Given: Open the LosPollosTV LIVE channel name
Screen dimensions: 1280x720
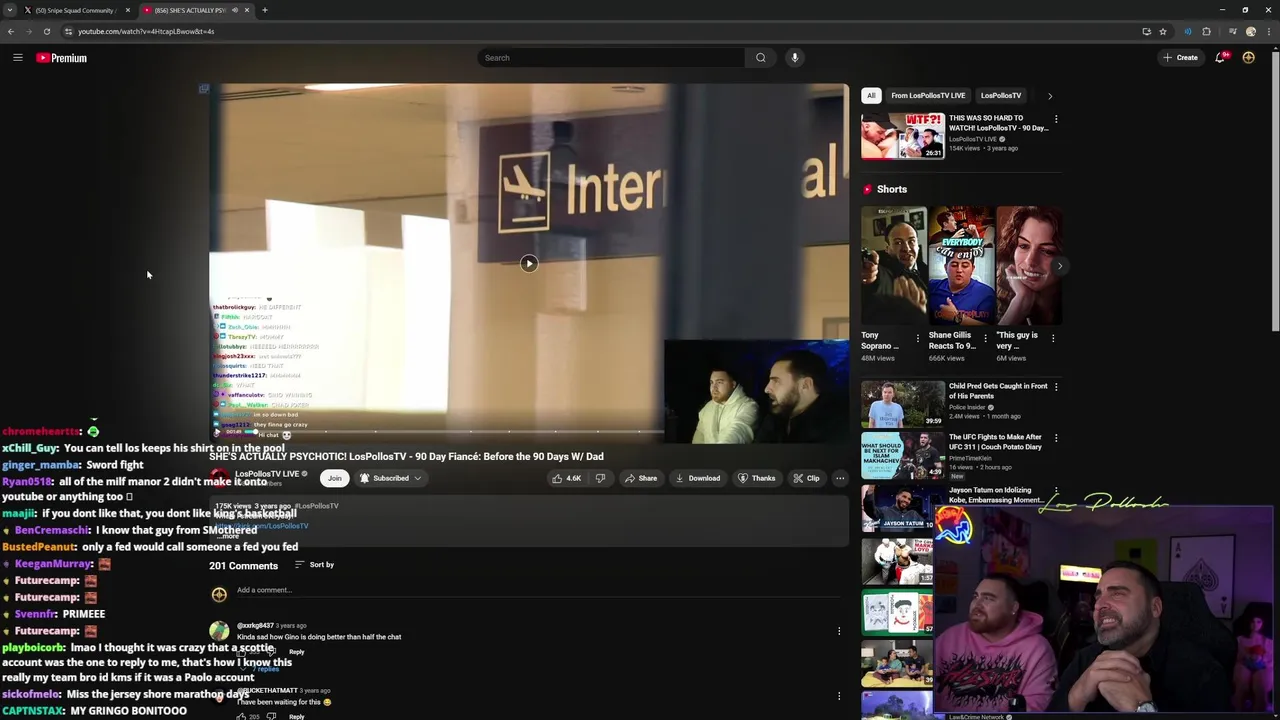Looking at the screenshot, I should click(267, 473).
